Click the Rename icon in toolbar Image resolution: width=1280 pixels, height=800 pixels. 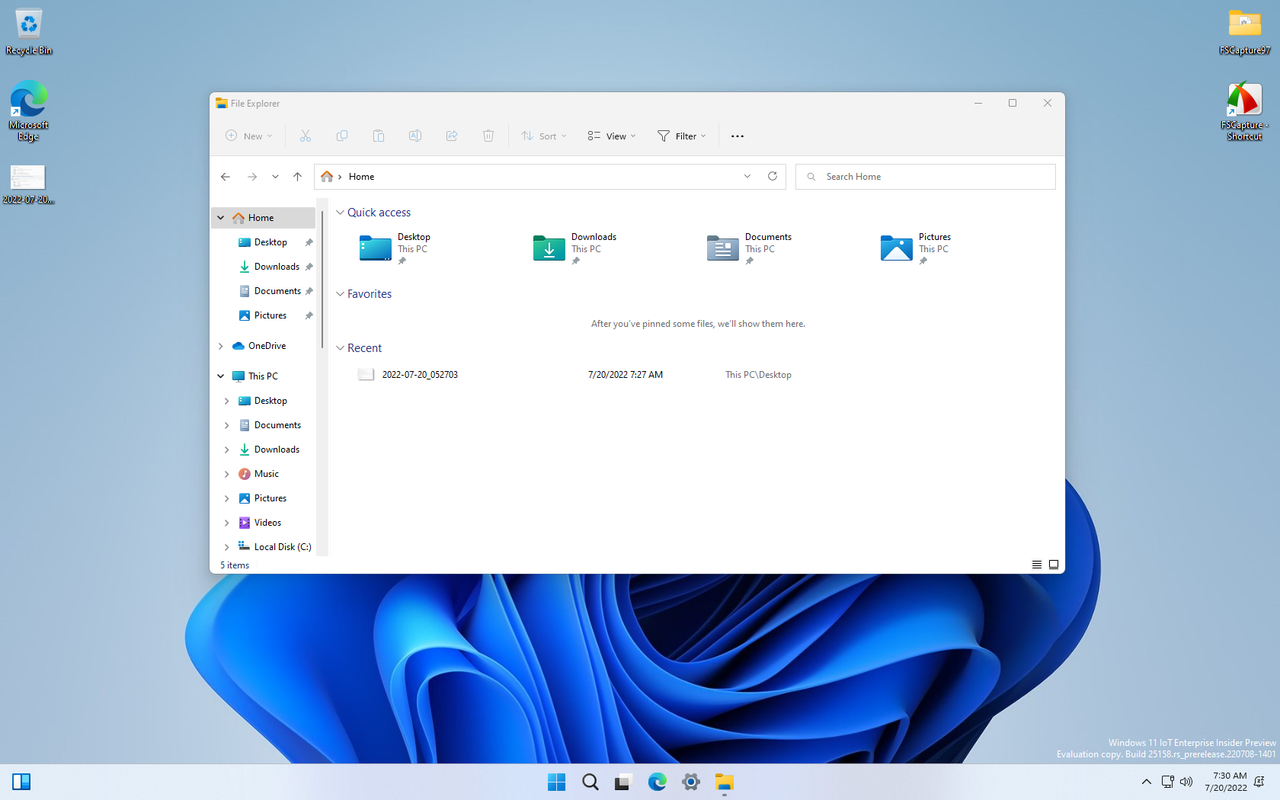tap(415, 136)
